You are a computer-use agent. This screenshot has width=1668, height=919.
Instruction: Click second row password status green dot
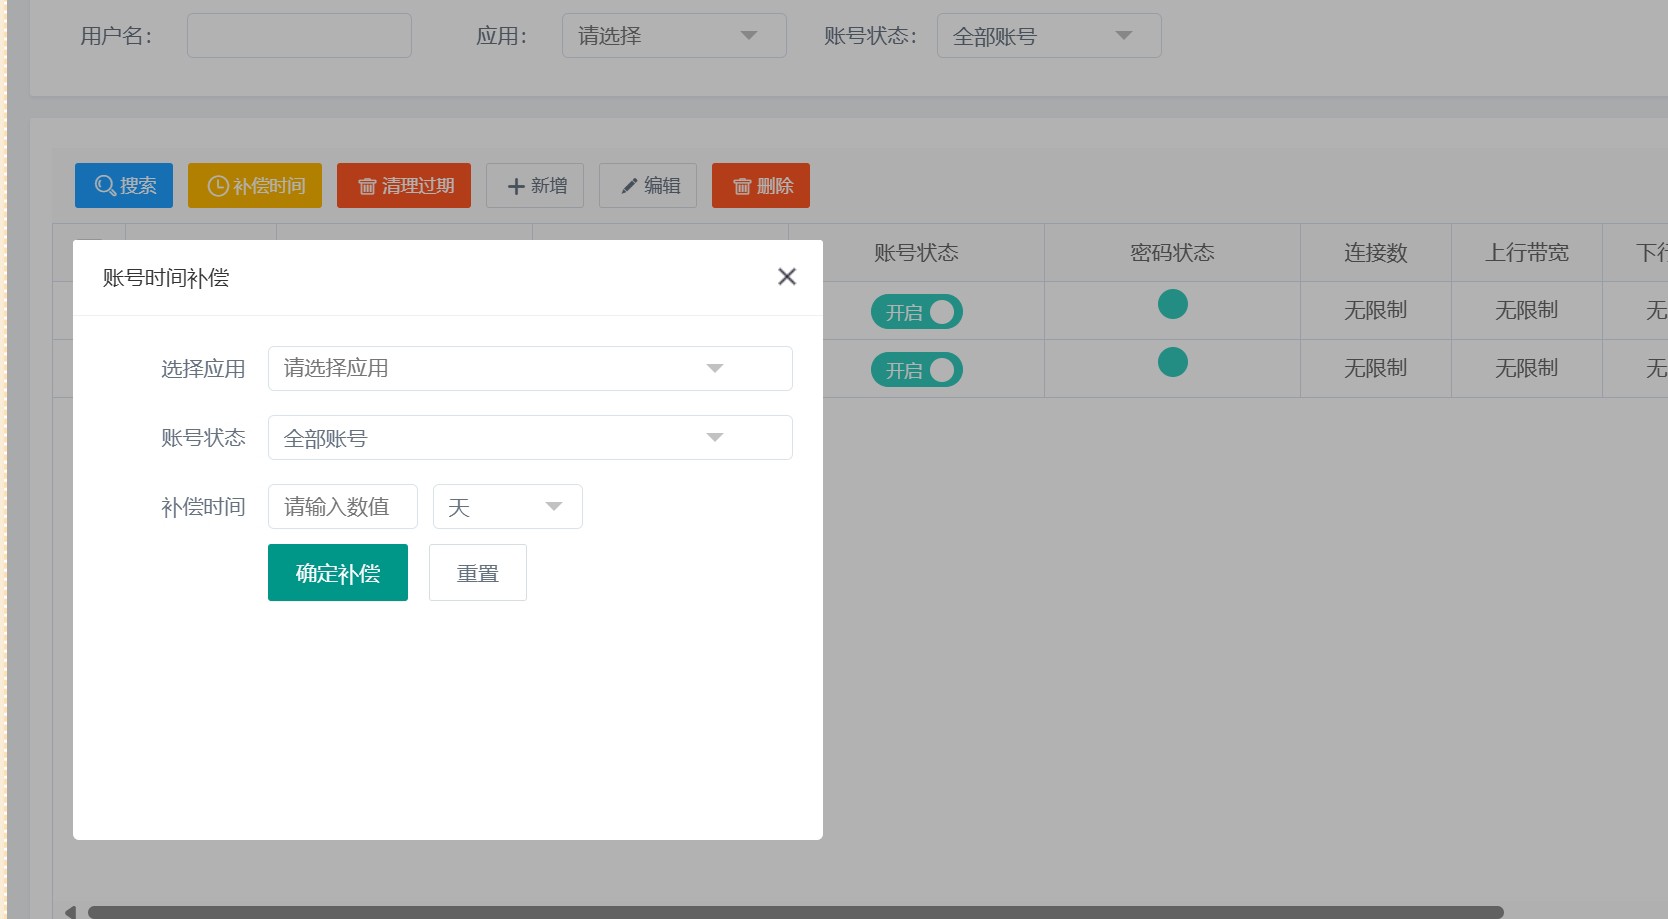pos(1172,362)
